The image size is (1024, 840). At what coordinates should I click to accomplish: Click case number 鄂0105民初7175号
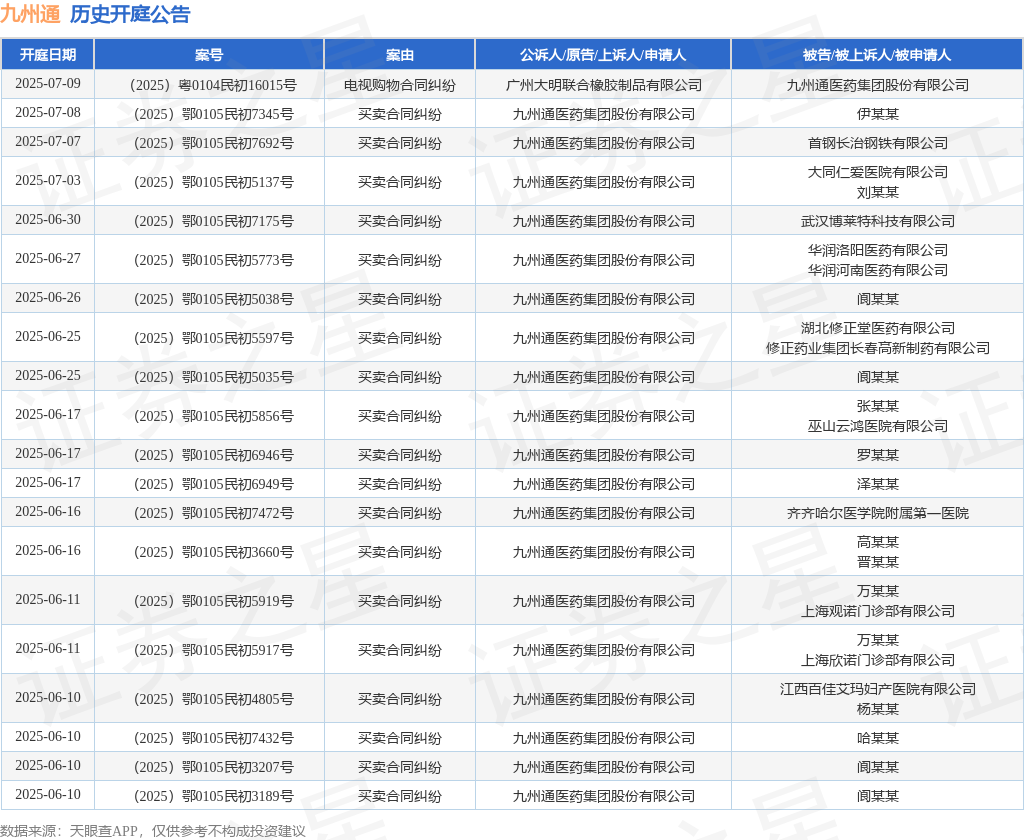tap(238, 221)
